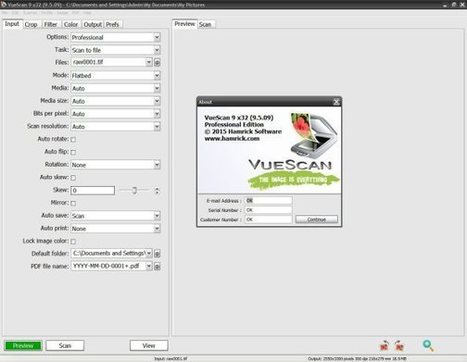Click the Skew stepper arrows
This screenshot has height=362, width=467.
(157, 191)
